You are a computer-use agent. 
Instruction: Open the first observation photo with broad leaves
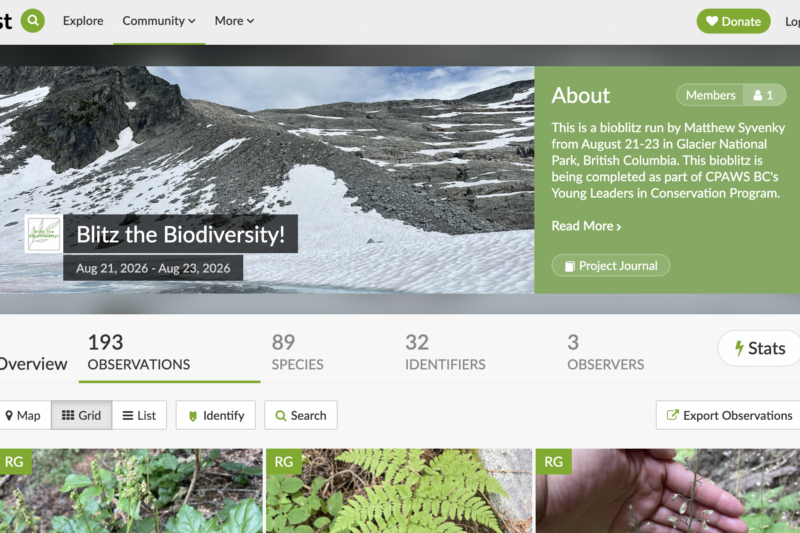pos(131,491)
